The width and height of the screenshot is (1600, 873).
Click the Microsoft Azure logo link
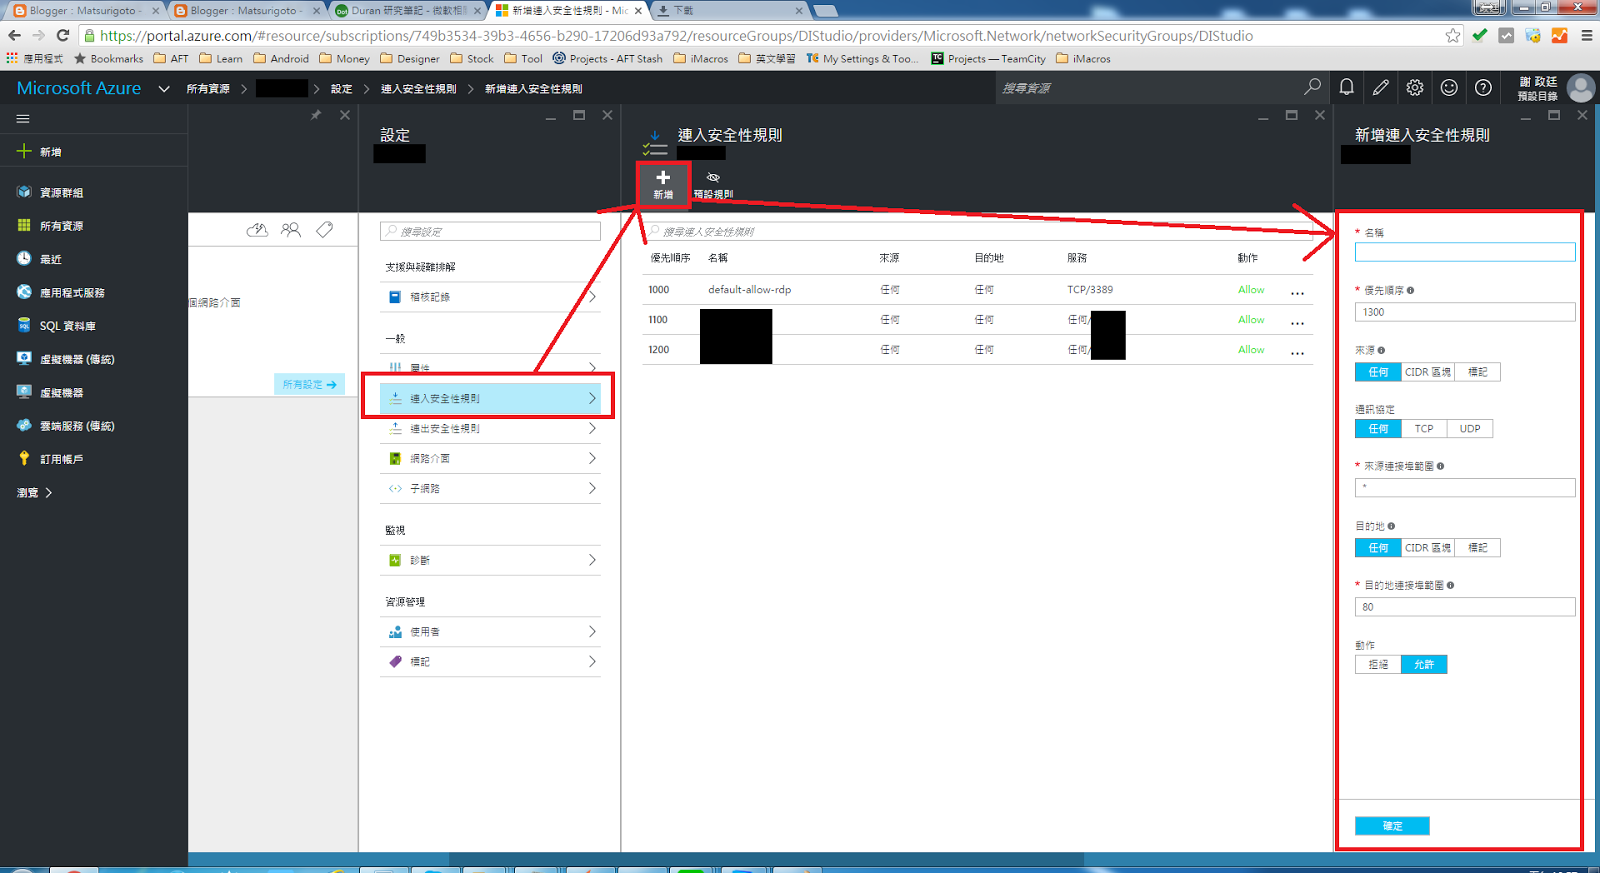click(x=79, y=88)
